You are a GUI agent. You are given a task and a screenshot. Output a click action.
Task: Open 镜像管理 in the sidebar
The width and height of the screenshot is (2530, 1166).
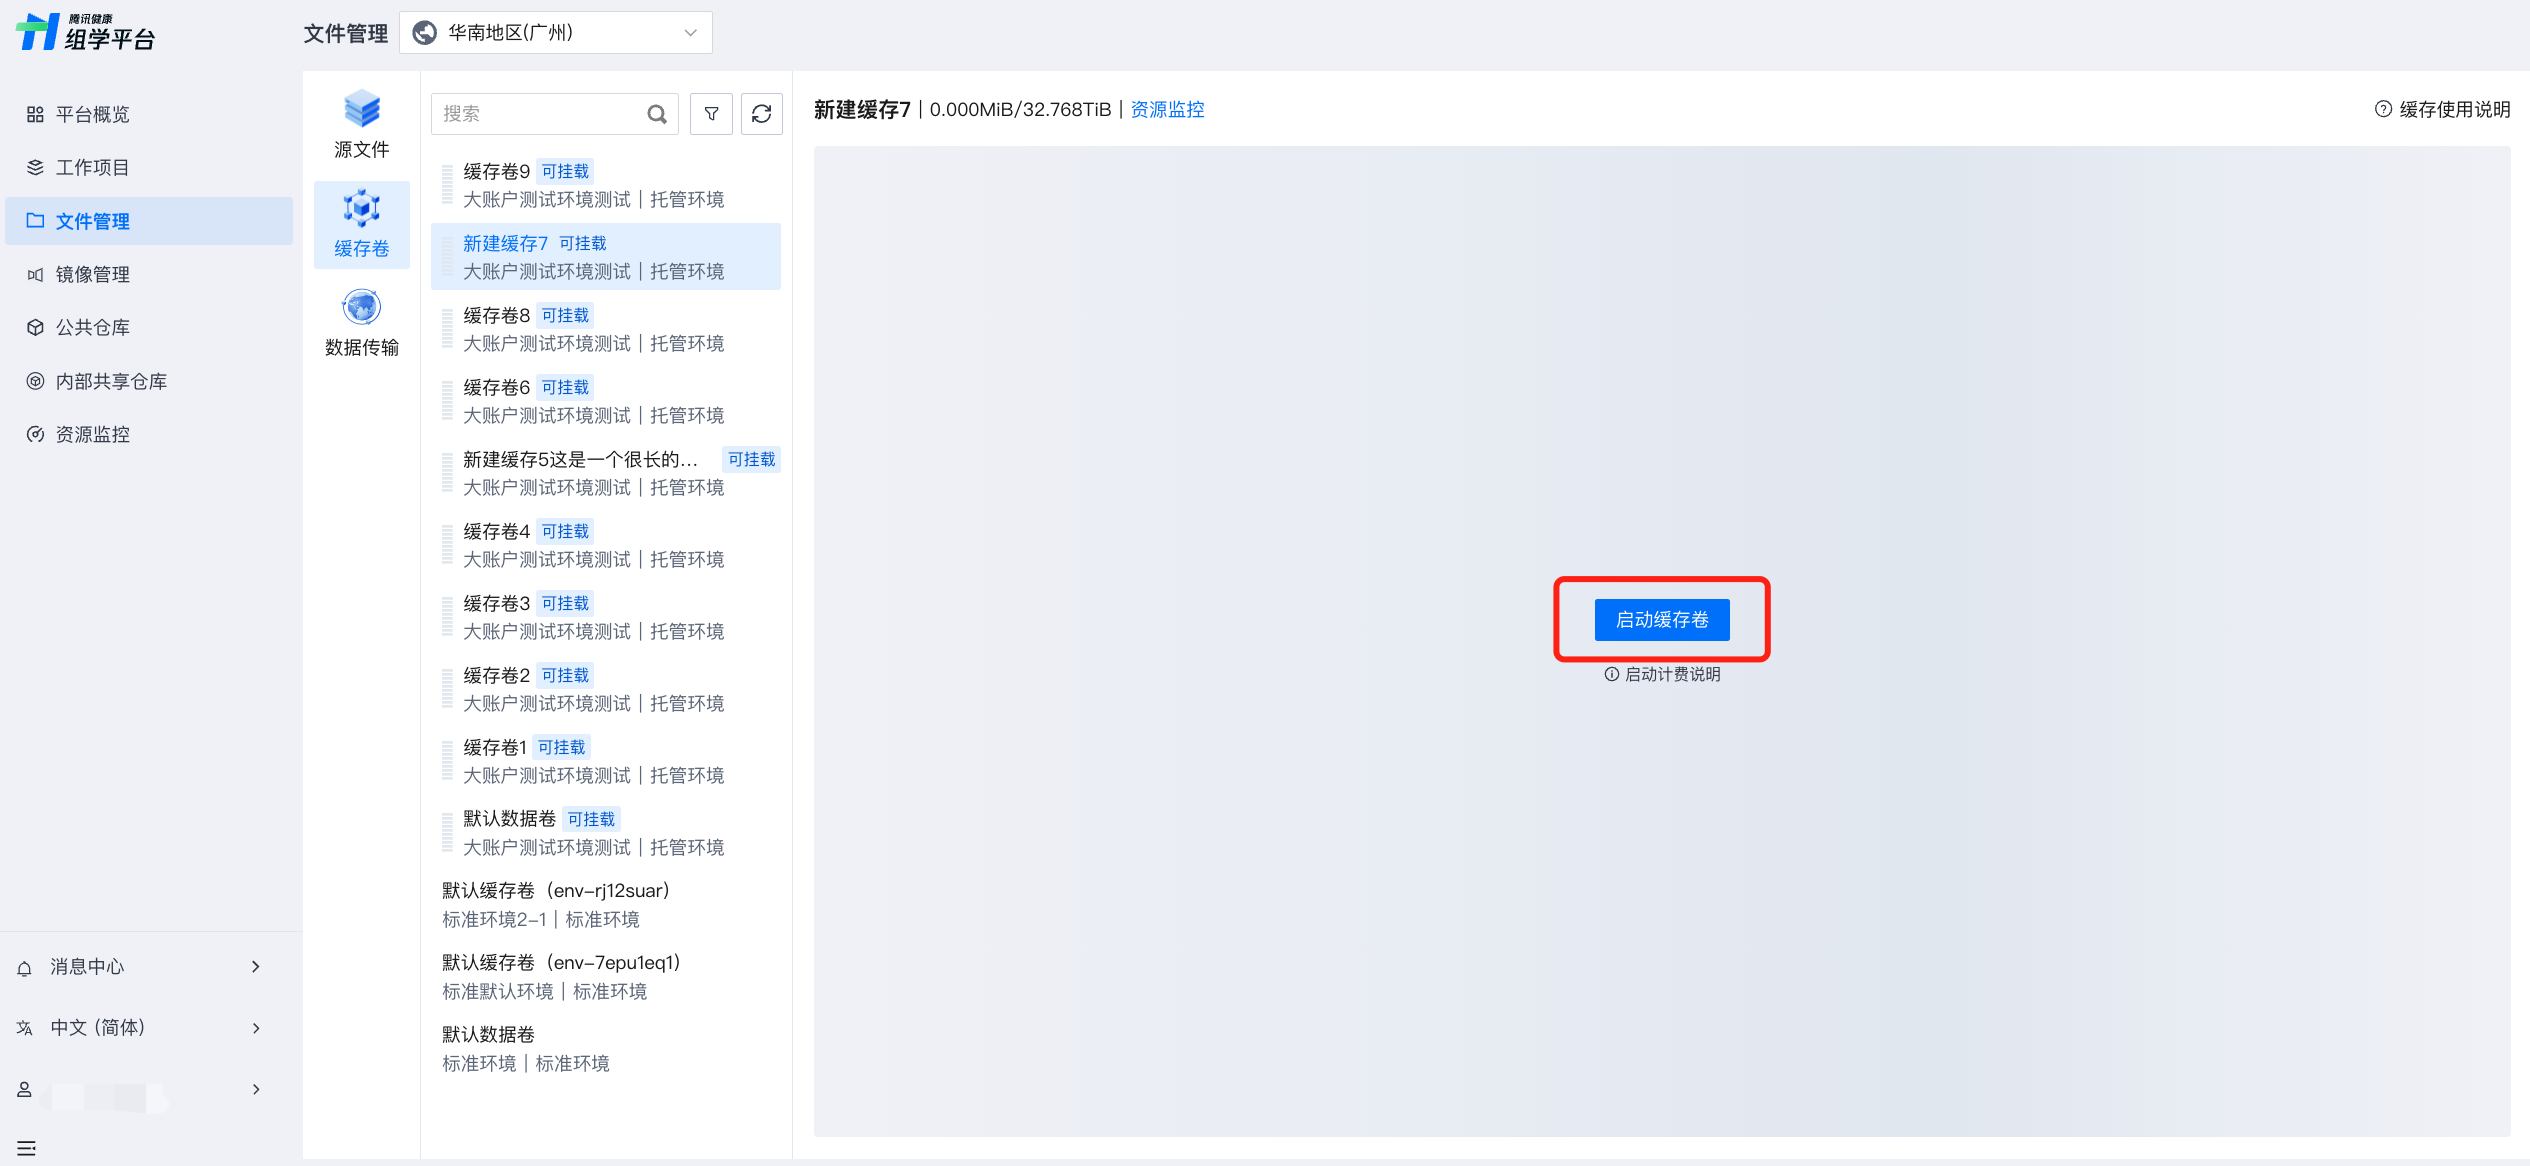click(92, 274)
